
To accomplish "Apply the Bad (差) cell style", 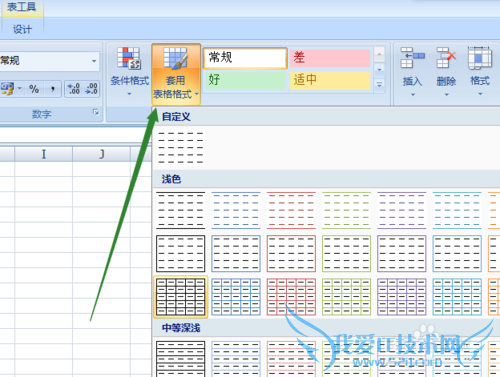I will point(330,58).
